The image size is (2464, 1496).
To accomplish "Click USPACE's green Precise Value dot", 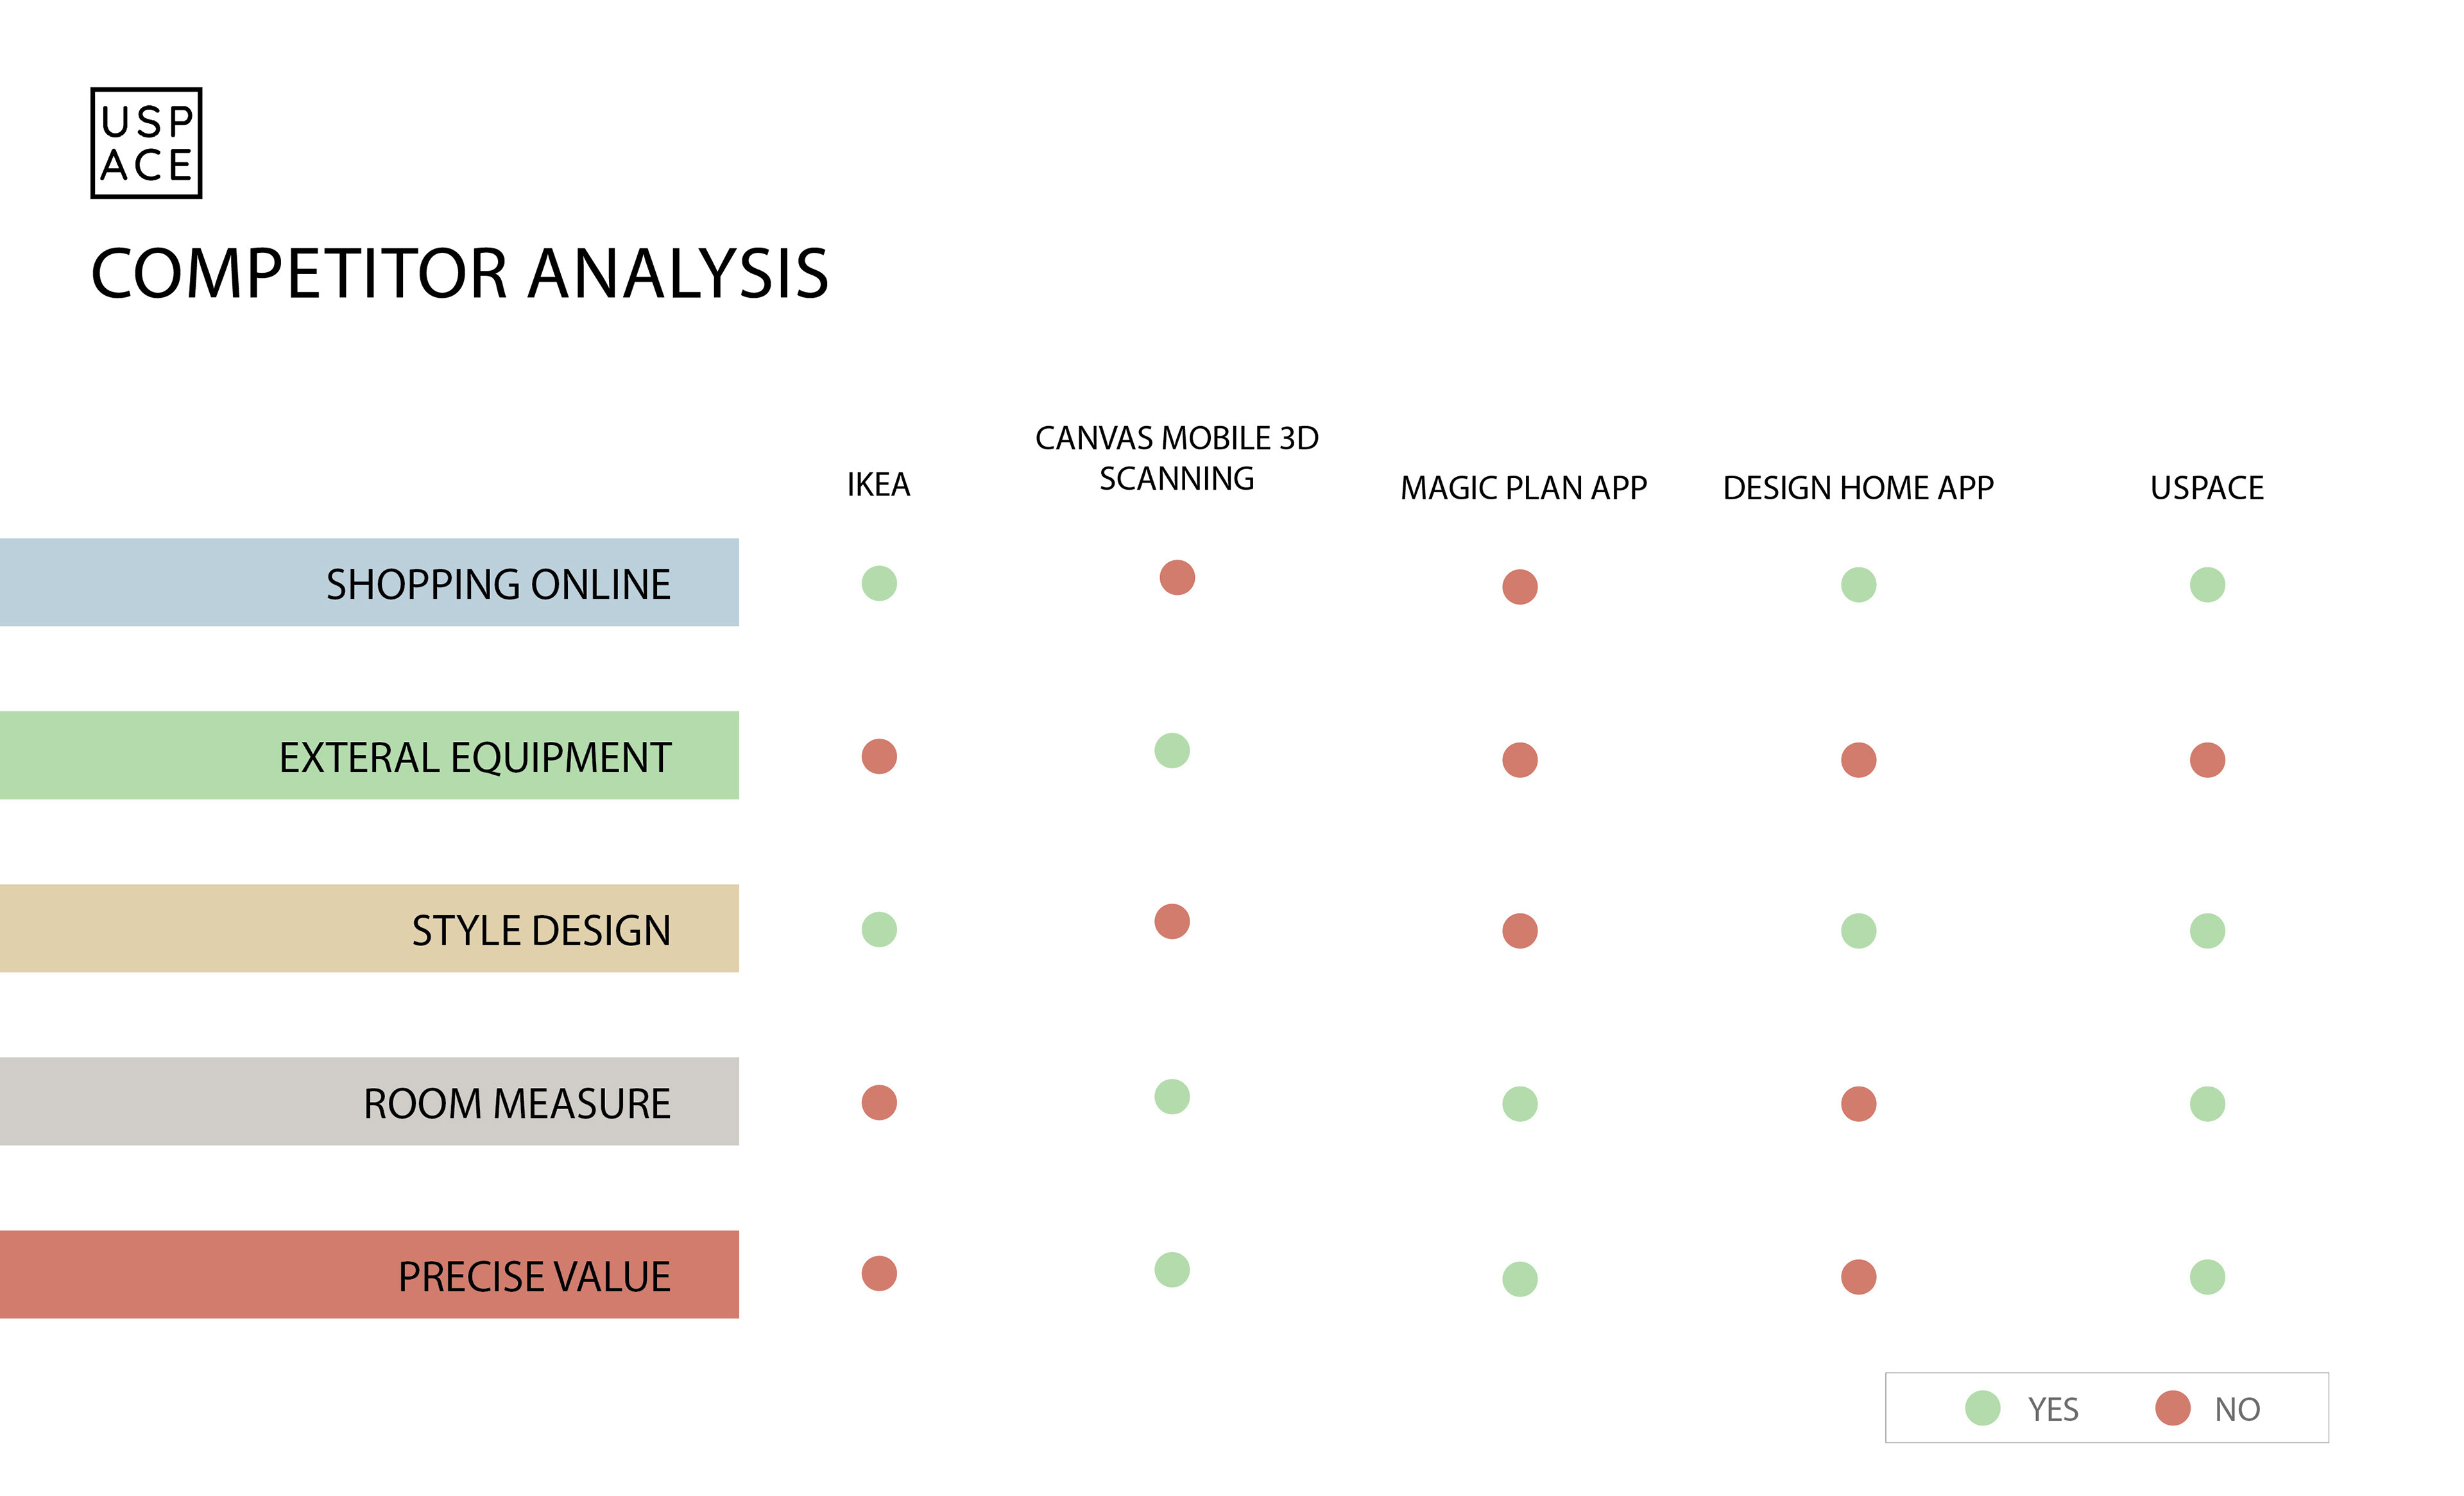I will (x=2208, y=1277).
